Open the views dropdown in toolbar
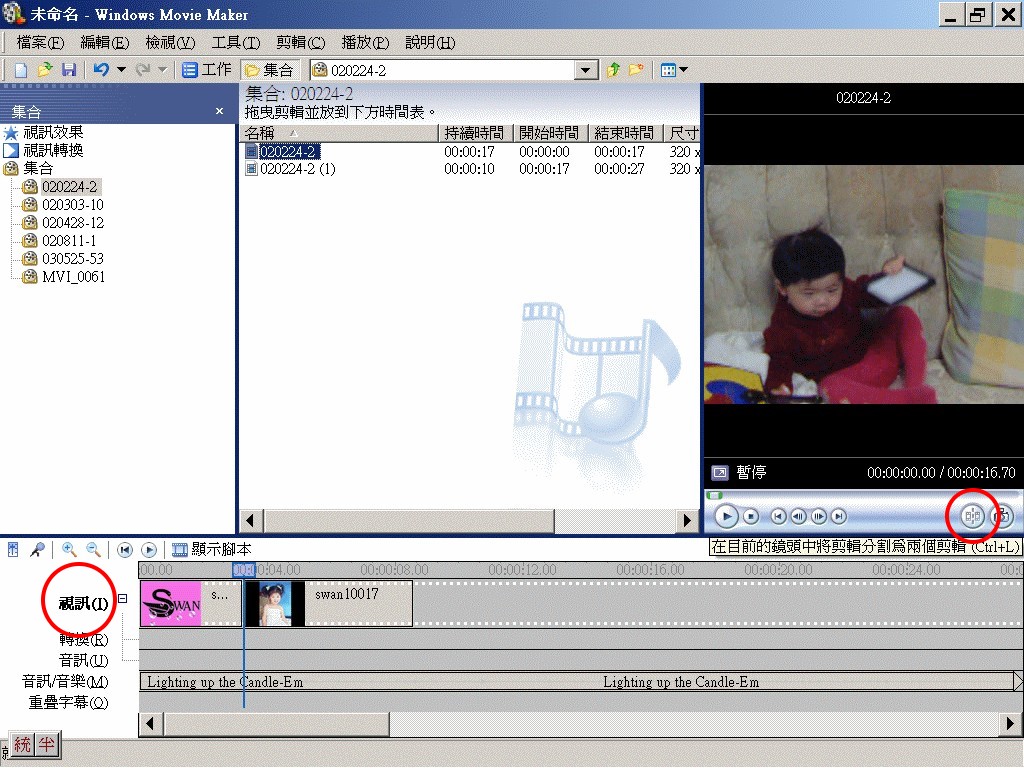1024x768 pixels. pos(674,70)
